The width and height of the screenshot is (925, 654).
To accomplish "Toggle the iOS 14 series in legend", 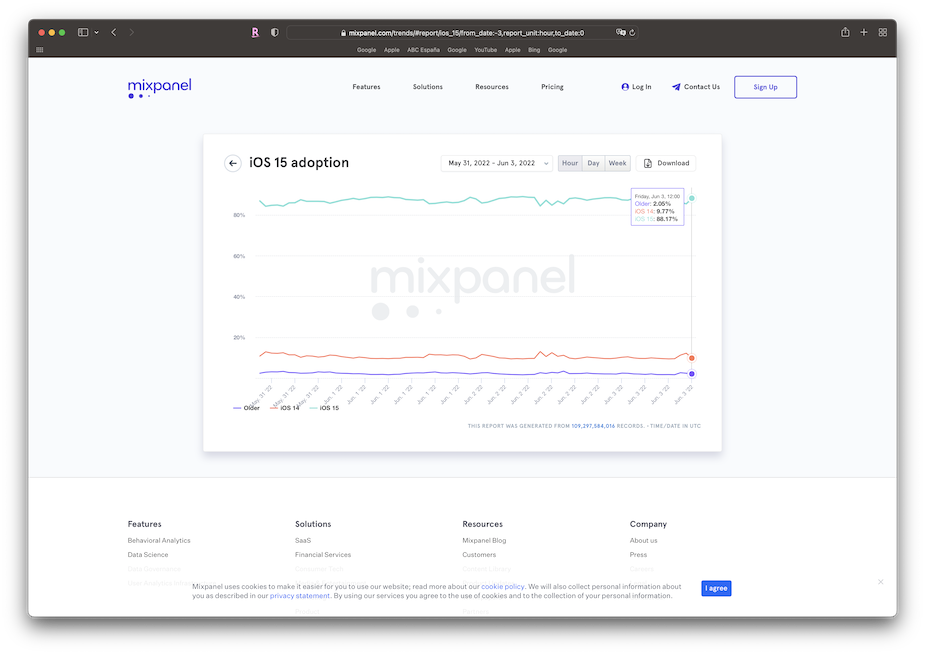I will tap(285, 408).
